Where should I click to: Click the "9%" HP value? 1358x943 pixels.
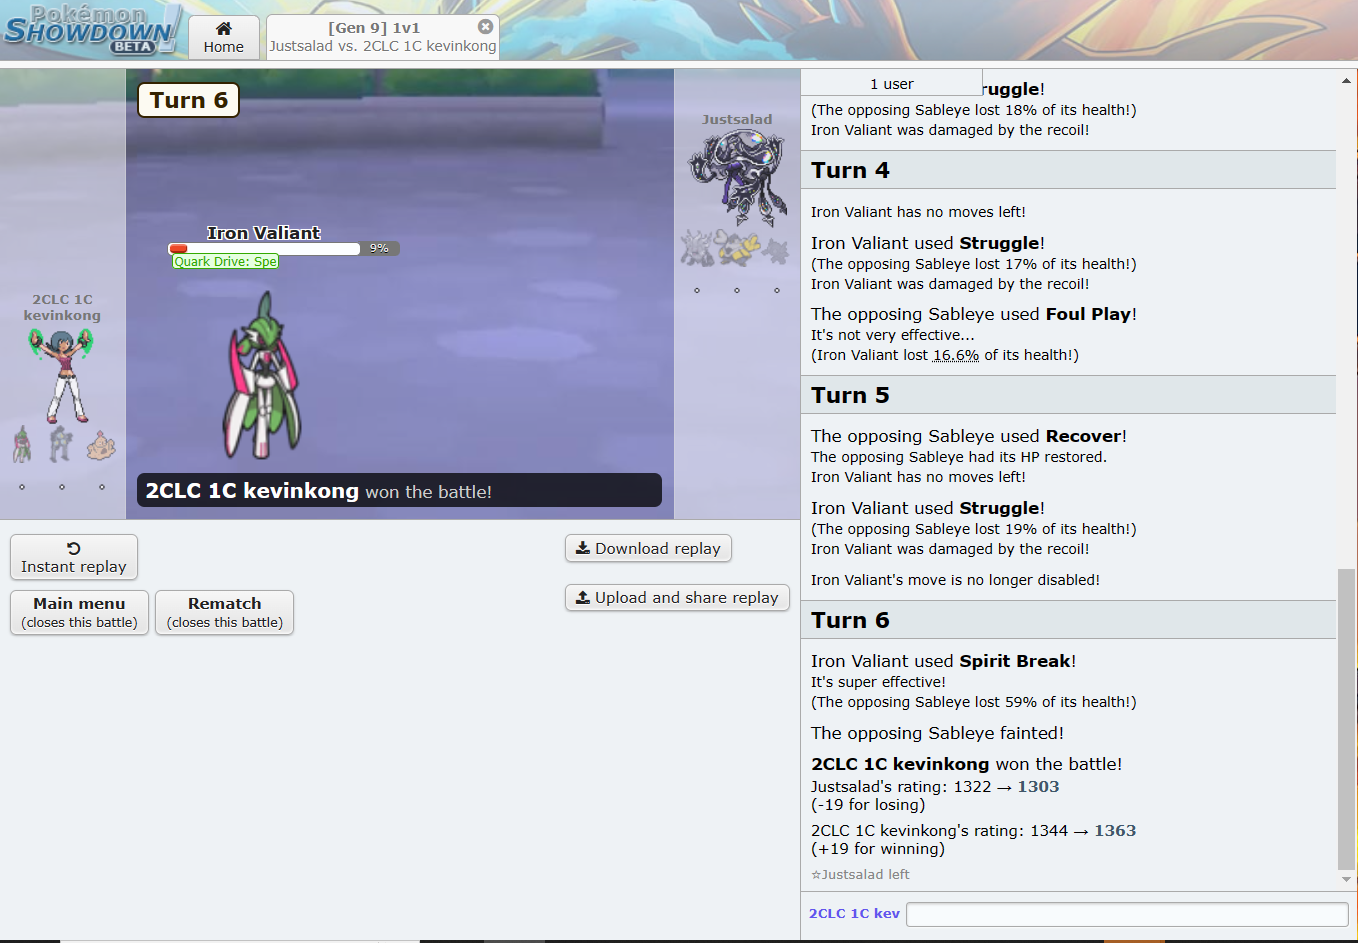click(379, 248)
